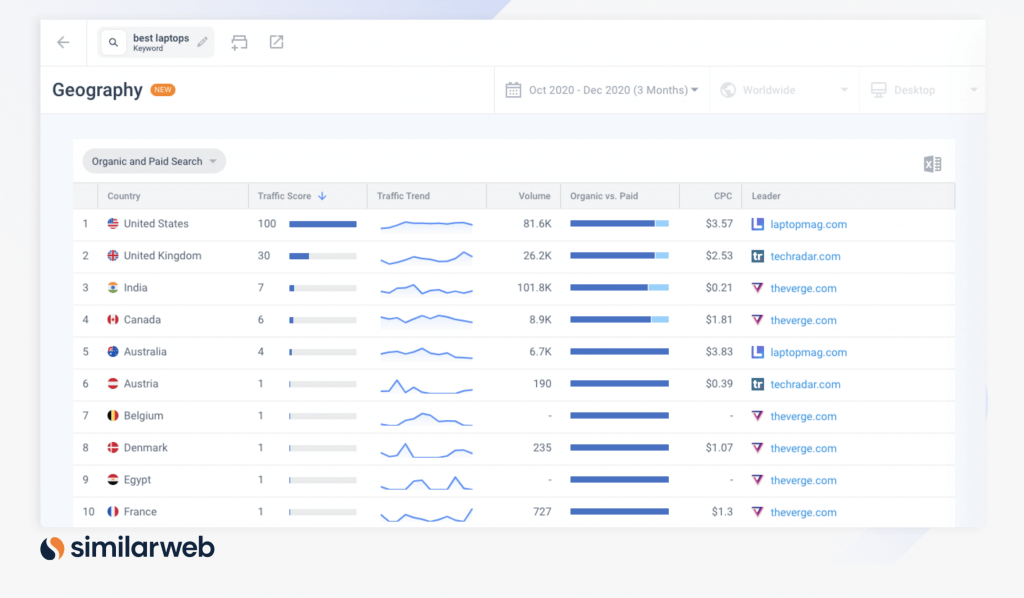The width and height of the screenshot is (1024, 598).
Task: Sort by the Organic vs. Paid header
Action: click(604, 196)
